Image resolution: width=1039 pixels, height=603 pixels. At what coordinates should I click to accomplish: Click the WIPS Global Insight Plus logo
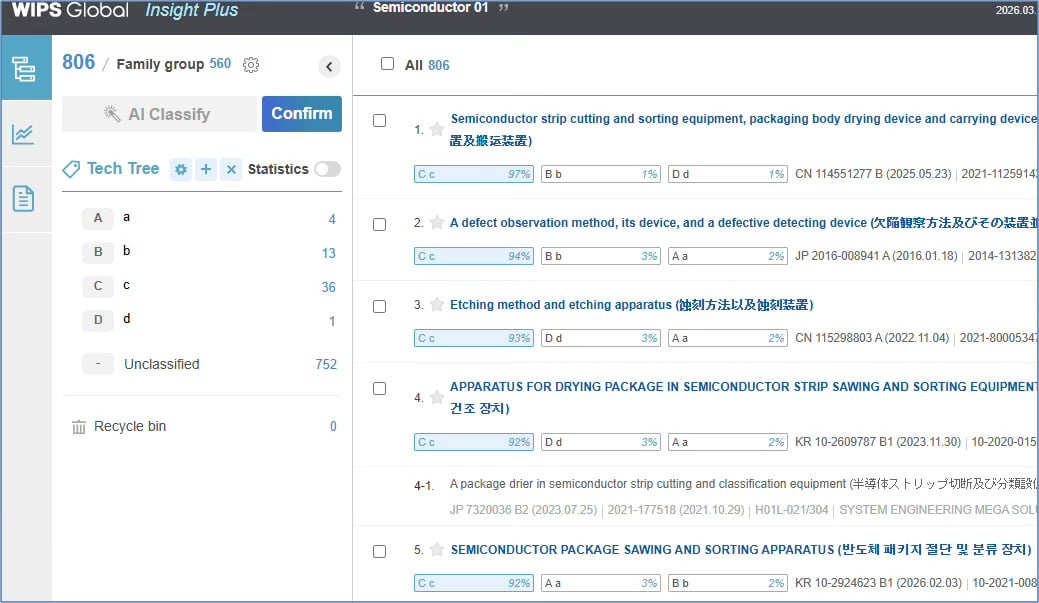[125, 11]
